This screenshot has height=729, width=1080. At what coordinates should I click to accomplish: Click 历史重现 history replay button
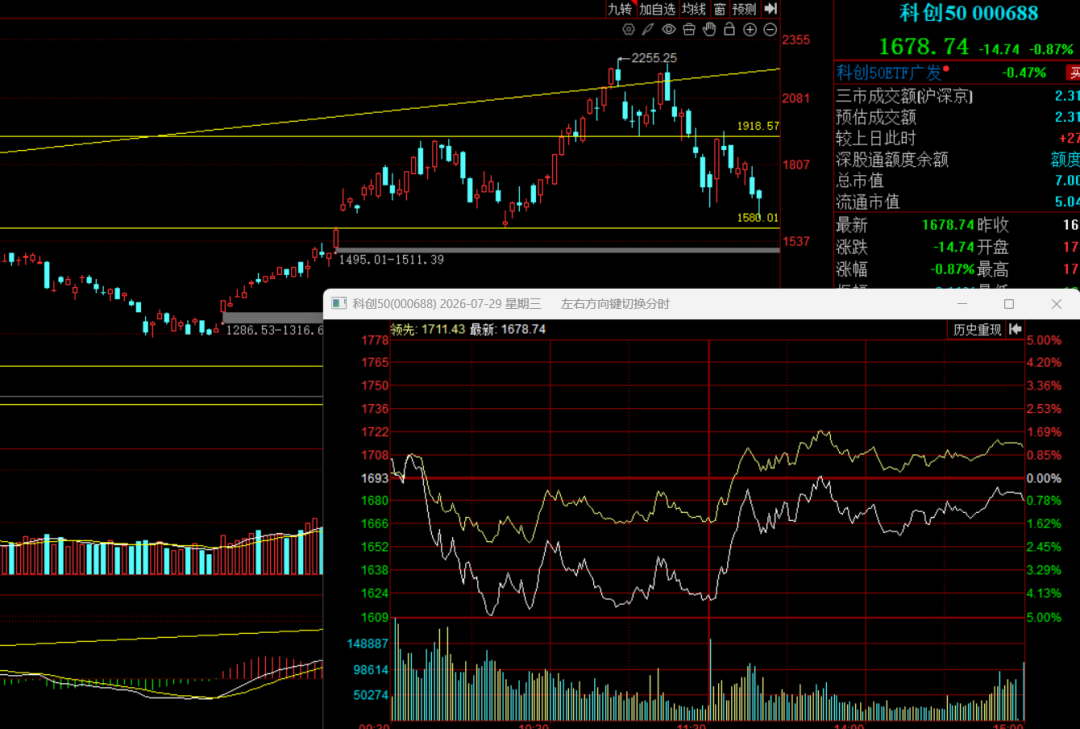pyautogui.click(x=977, y=330)
